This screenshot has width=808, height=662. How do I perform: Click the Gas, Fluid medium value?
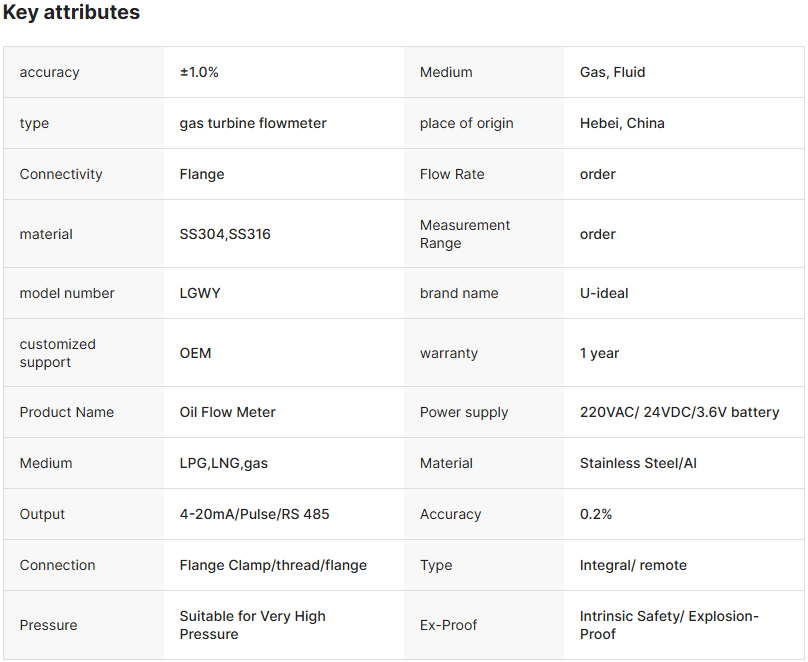coord(612,72)
